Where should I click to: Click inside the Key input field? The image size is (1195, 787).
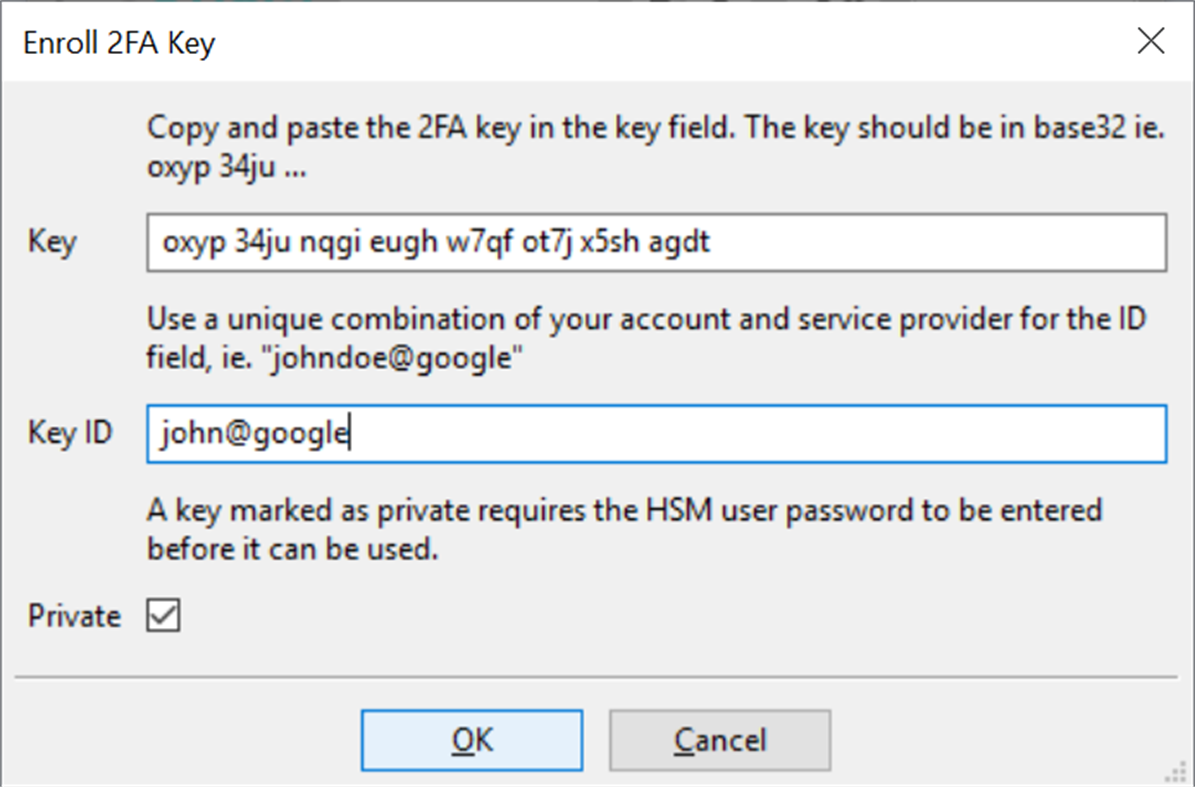tap(650, 242)
